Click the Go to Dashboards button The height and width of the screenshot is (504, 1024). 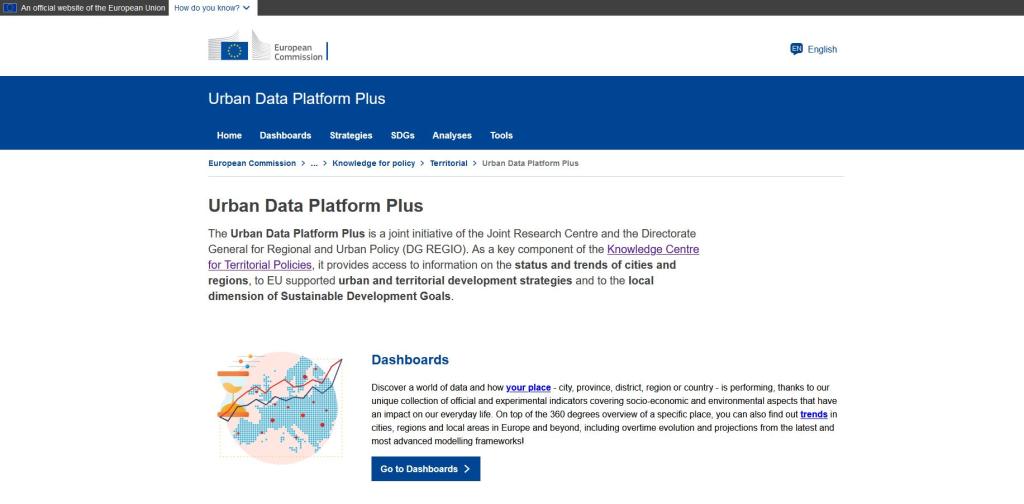[426, 469]
